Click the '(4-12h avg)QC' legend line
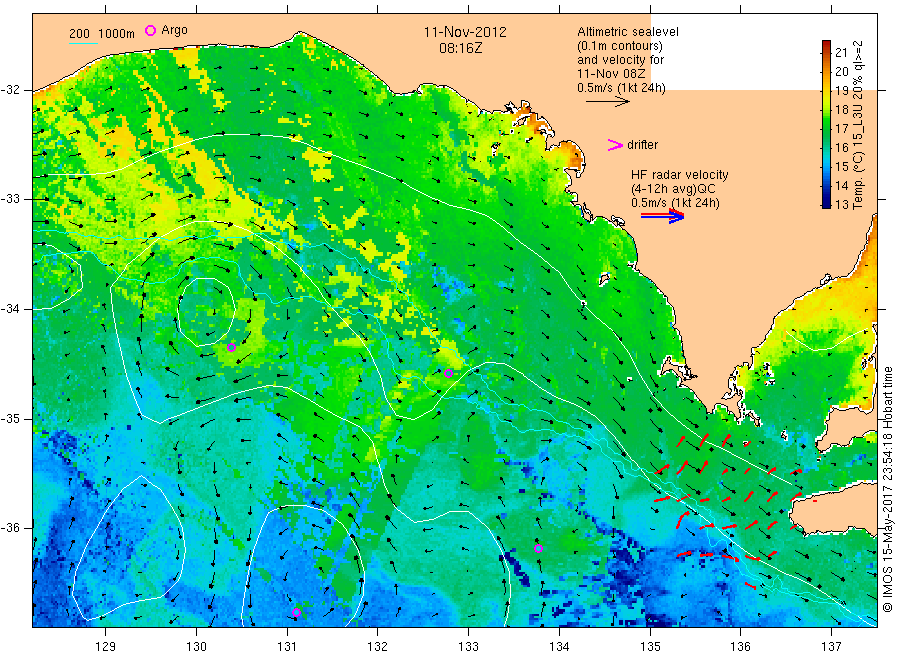 [x=673, y=189]
